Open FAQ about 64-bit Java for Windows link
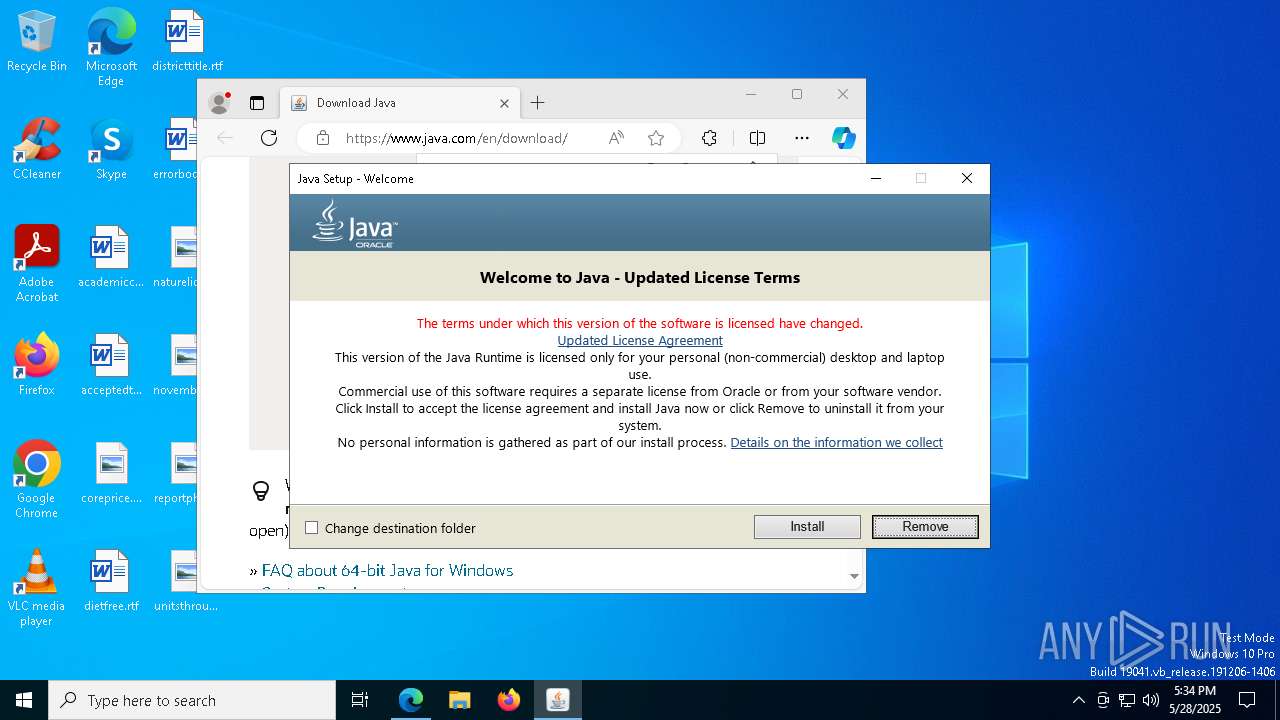Viewport: 1280px width, 720px height. (x=387, y=571)
